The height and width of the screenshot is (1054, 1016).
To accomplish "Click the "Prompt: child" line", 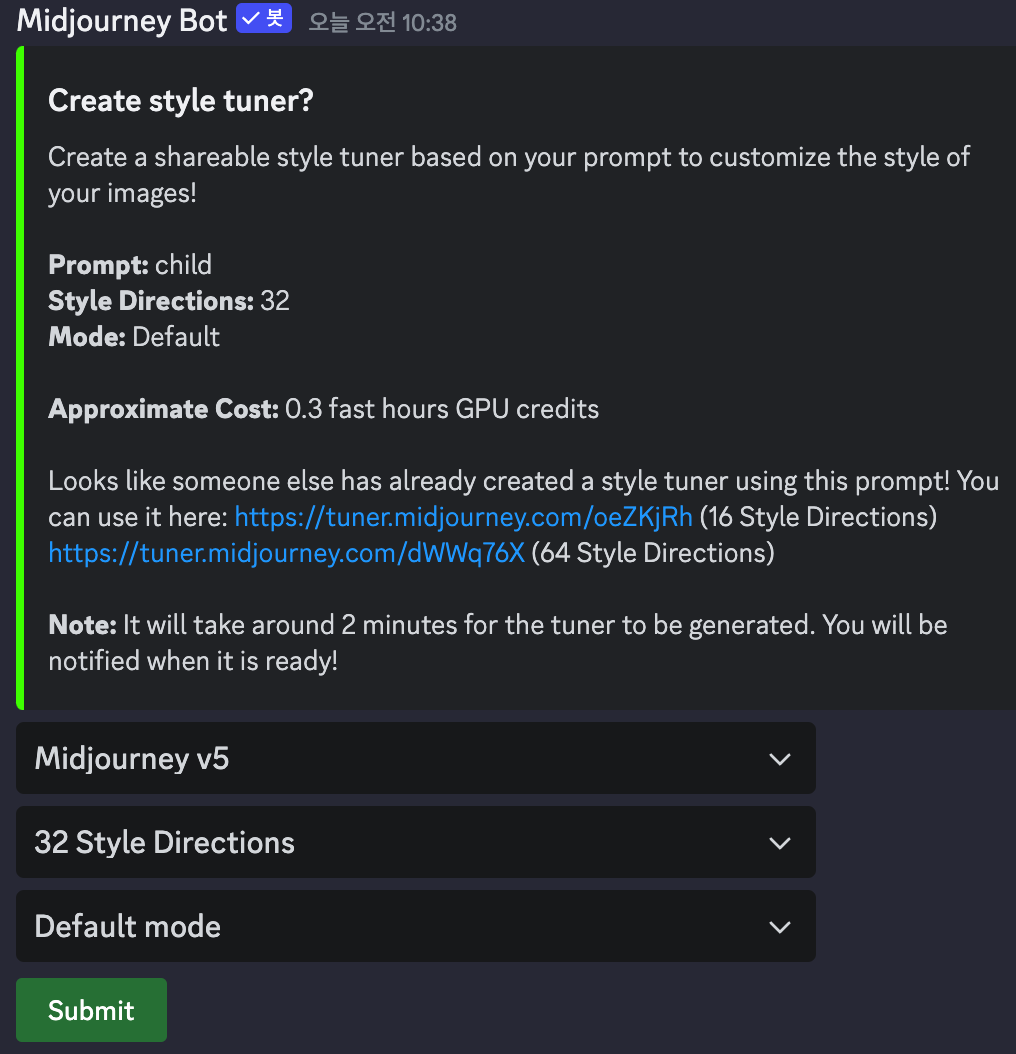I will (x=130, y=265).
